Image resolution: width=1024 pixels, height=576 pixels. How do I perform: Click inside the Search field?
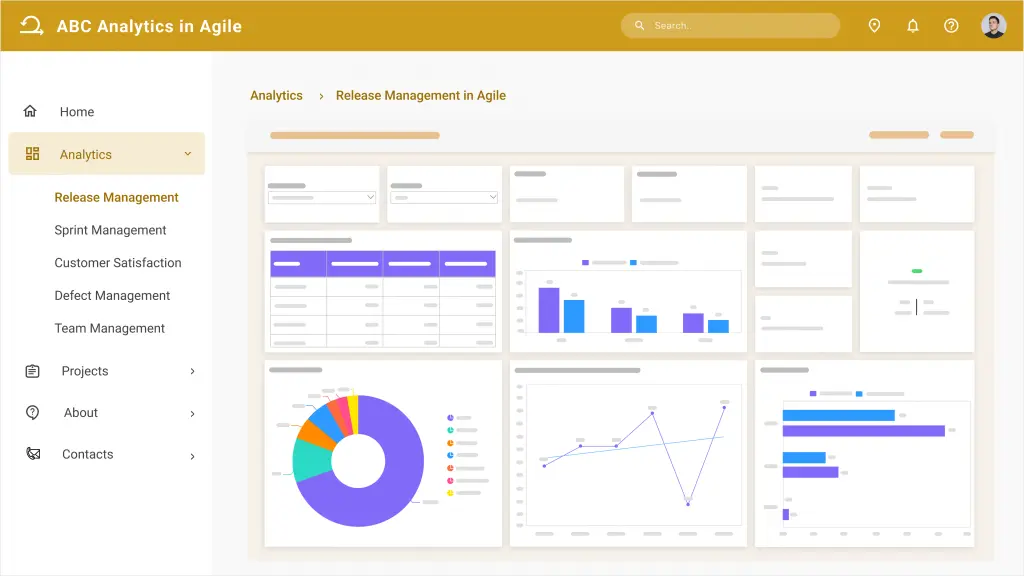(x=730, y=25)
